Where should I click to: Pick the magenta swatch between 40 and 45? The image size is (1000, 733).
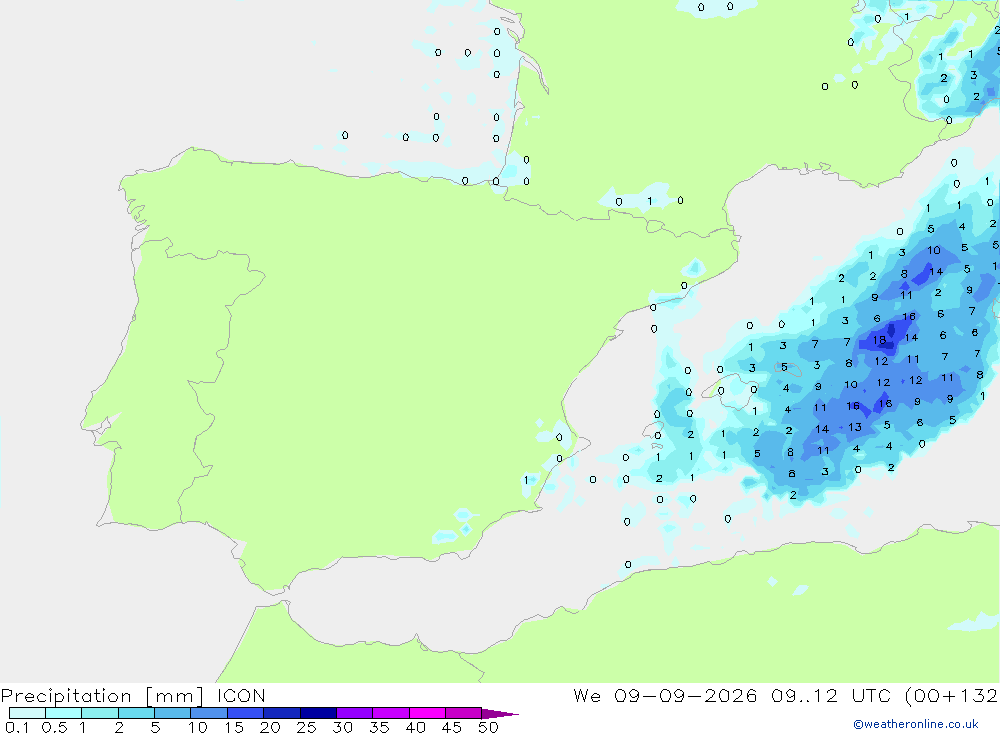click(427, 713)
